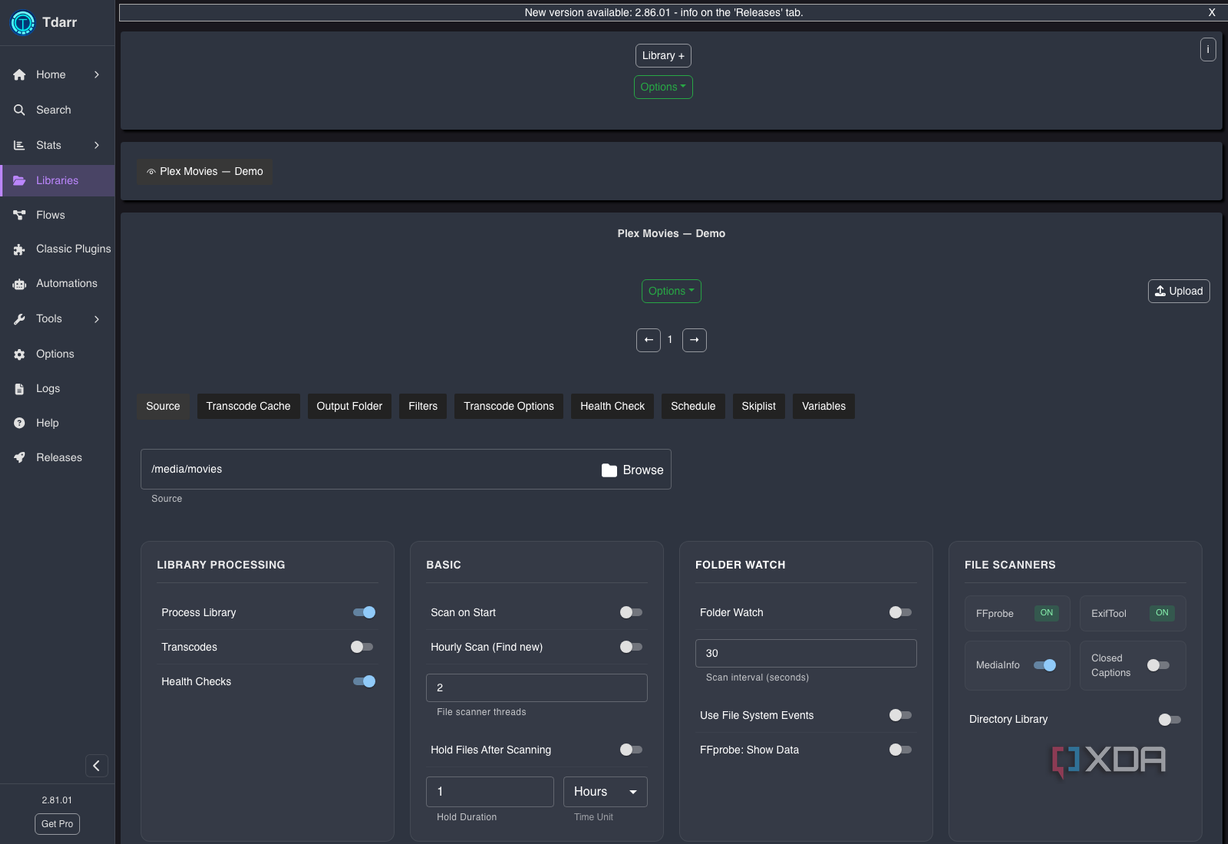Click the Libraries folder icon in sidebar
Screen dimensions: 1228x844
[x=19, y=181]
